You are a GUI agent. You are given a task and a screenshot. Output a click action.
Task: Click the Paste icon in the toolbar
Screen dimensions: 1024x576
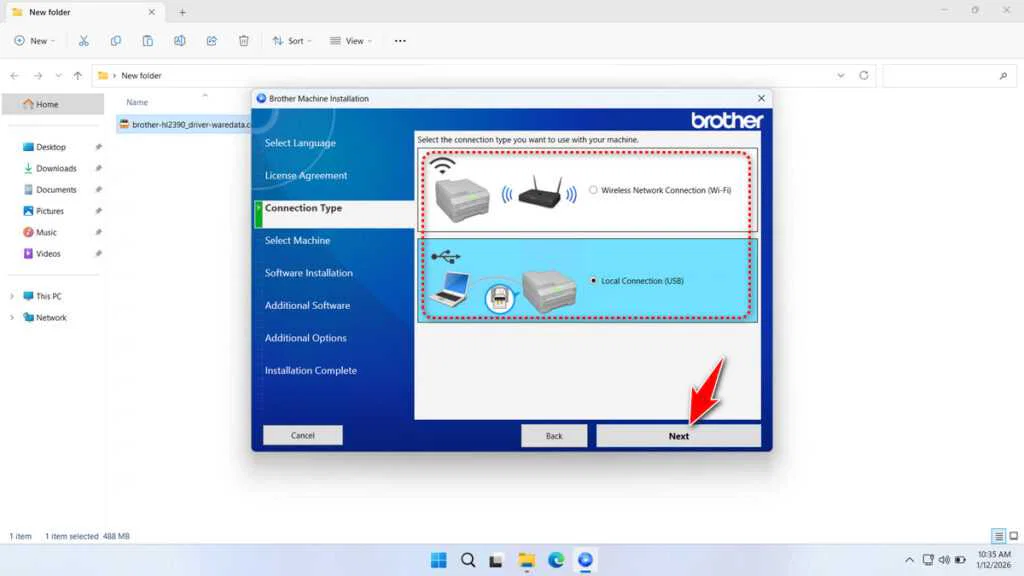click(148, 40)
